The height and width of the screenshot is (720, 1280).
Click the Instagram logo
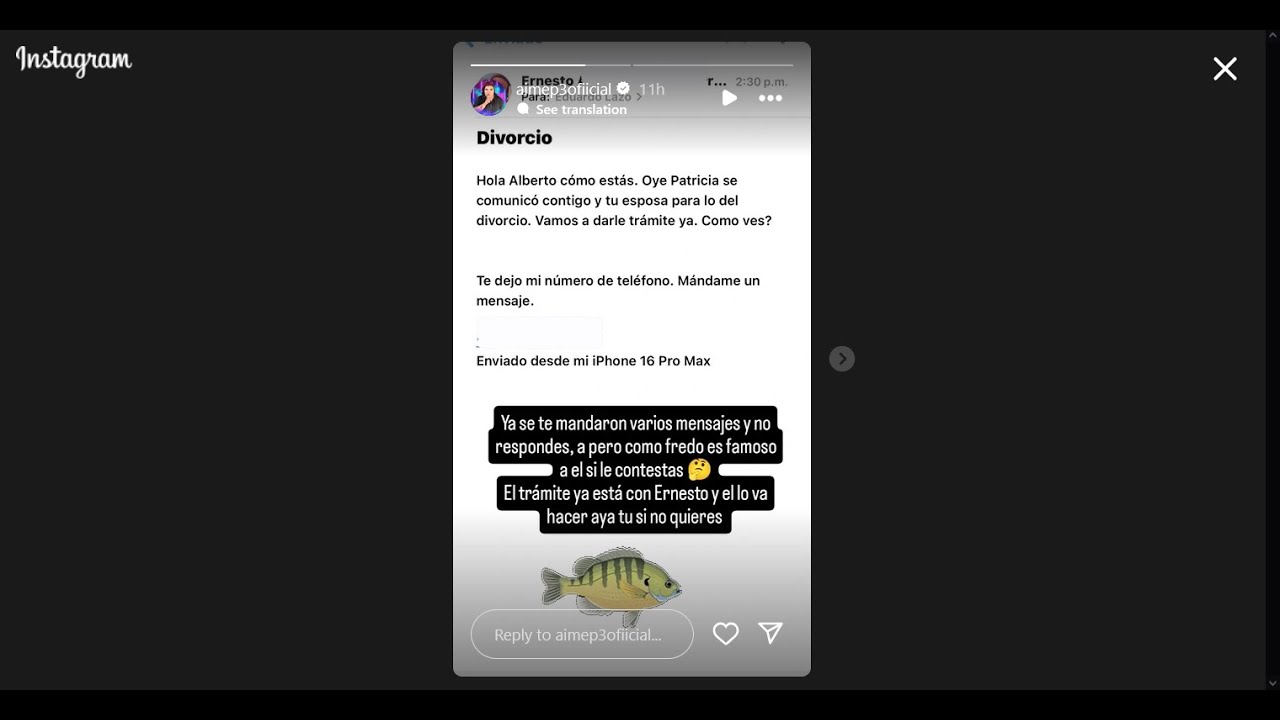(x=74, y=61)
